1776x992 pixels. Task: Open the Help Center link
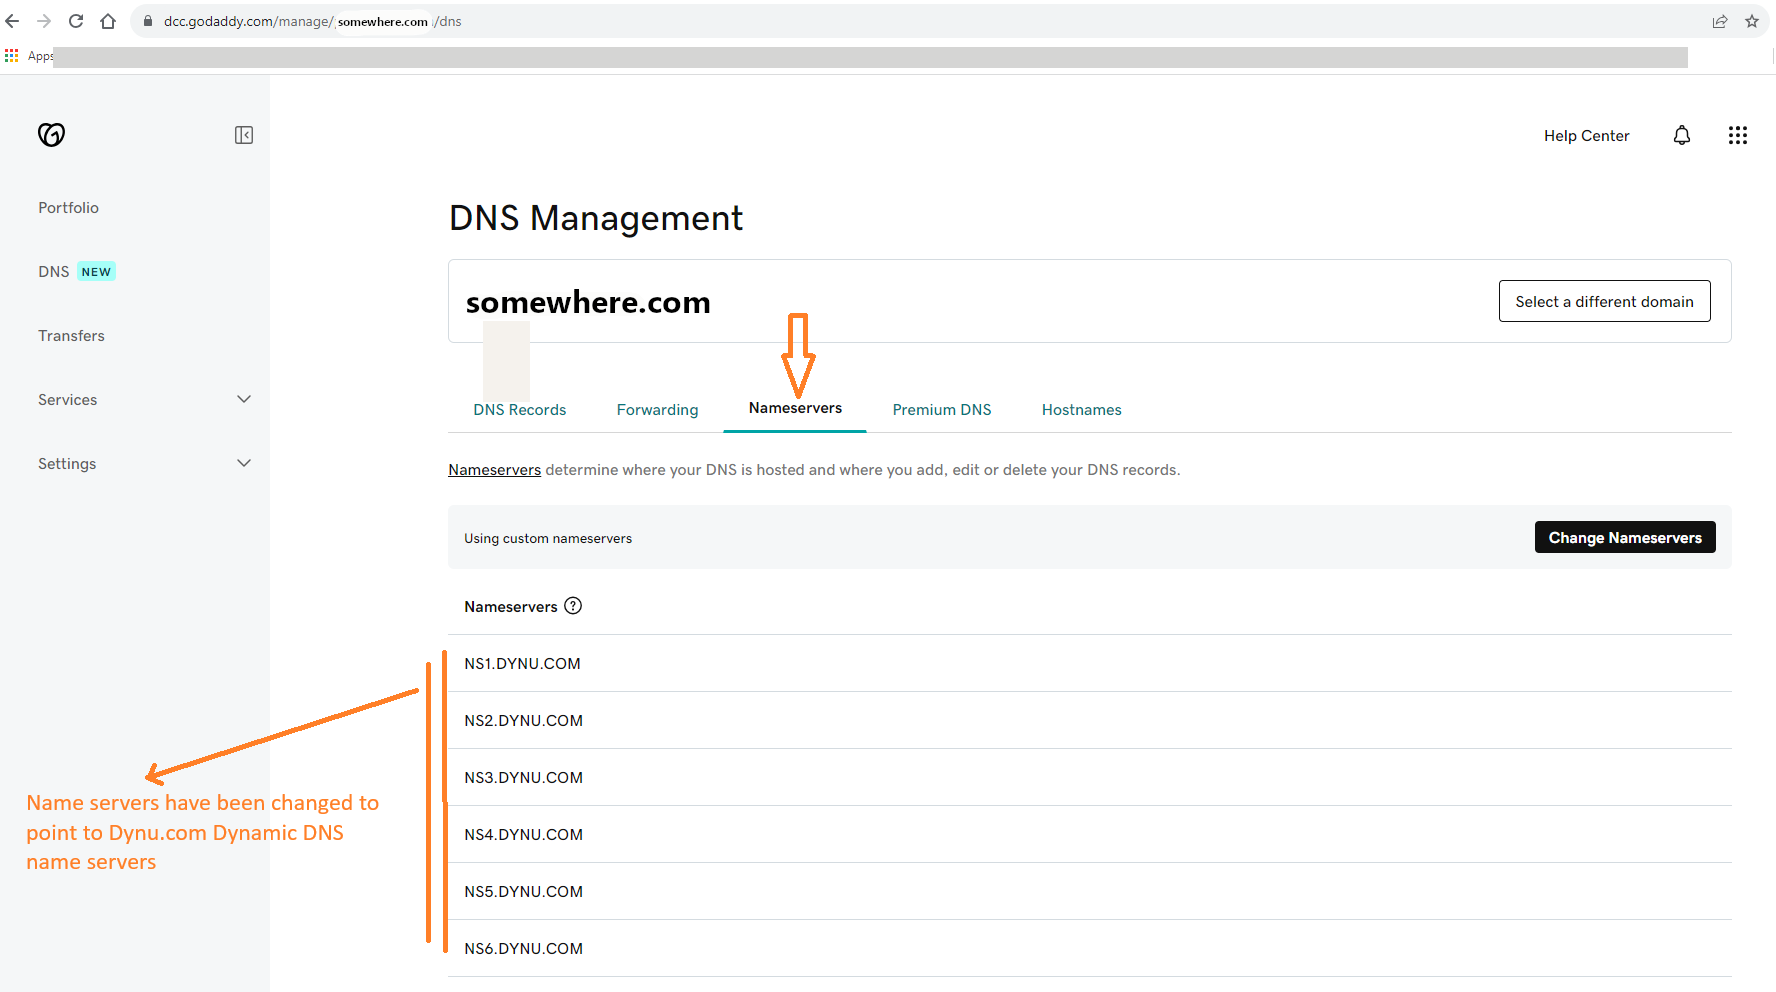[x=1587, y=136]
